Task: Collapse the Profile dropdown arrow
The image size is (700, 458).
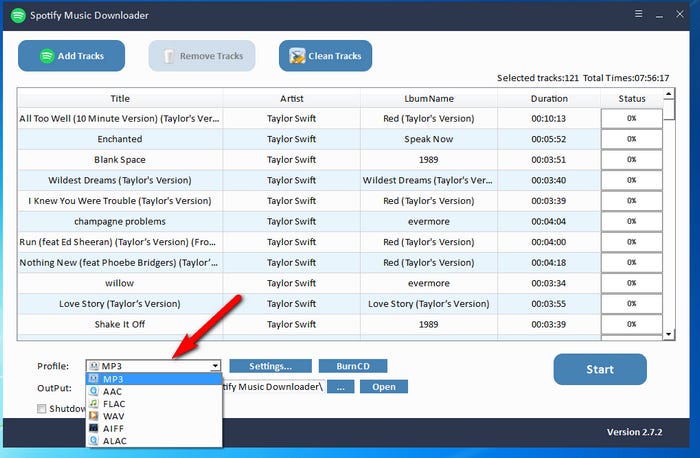Action: pos(215,366)
